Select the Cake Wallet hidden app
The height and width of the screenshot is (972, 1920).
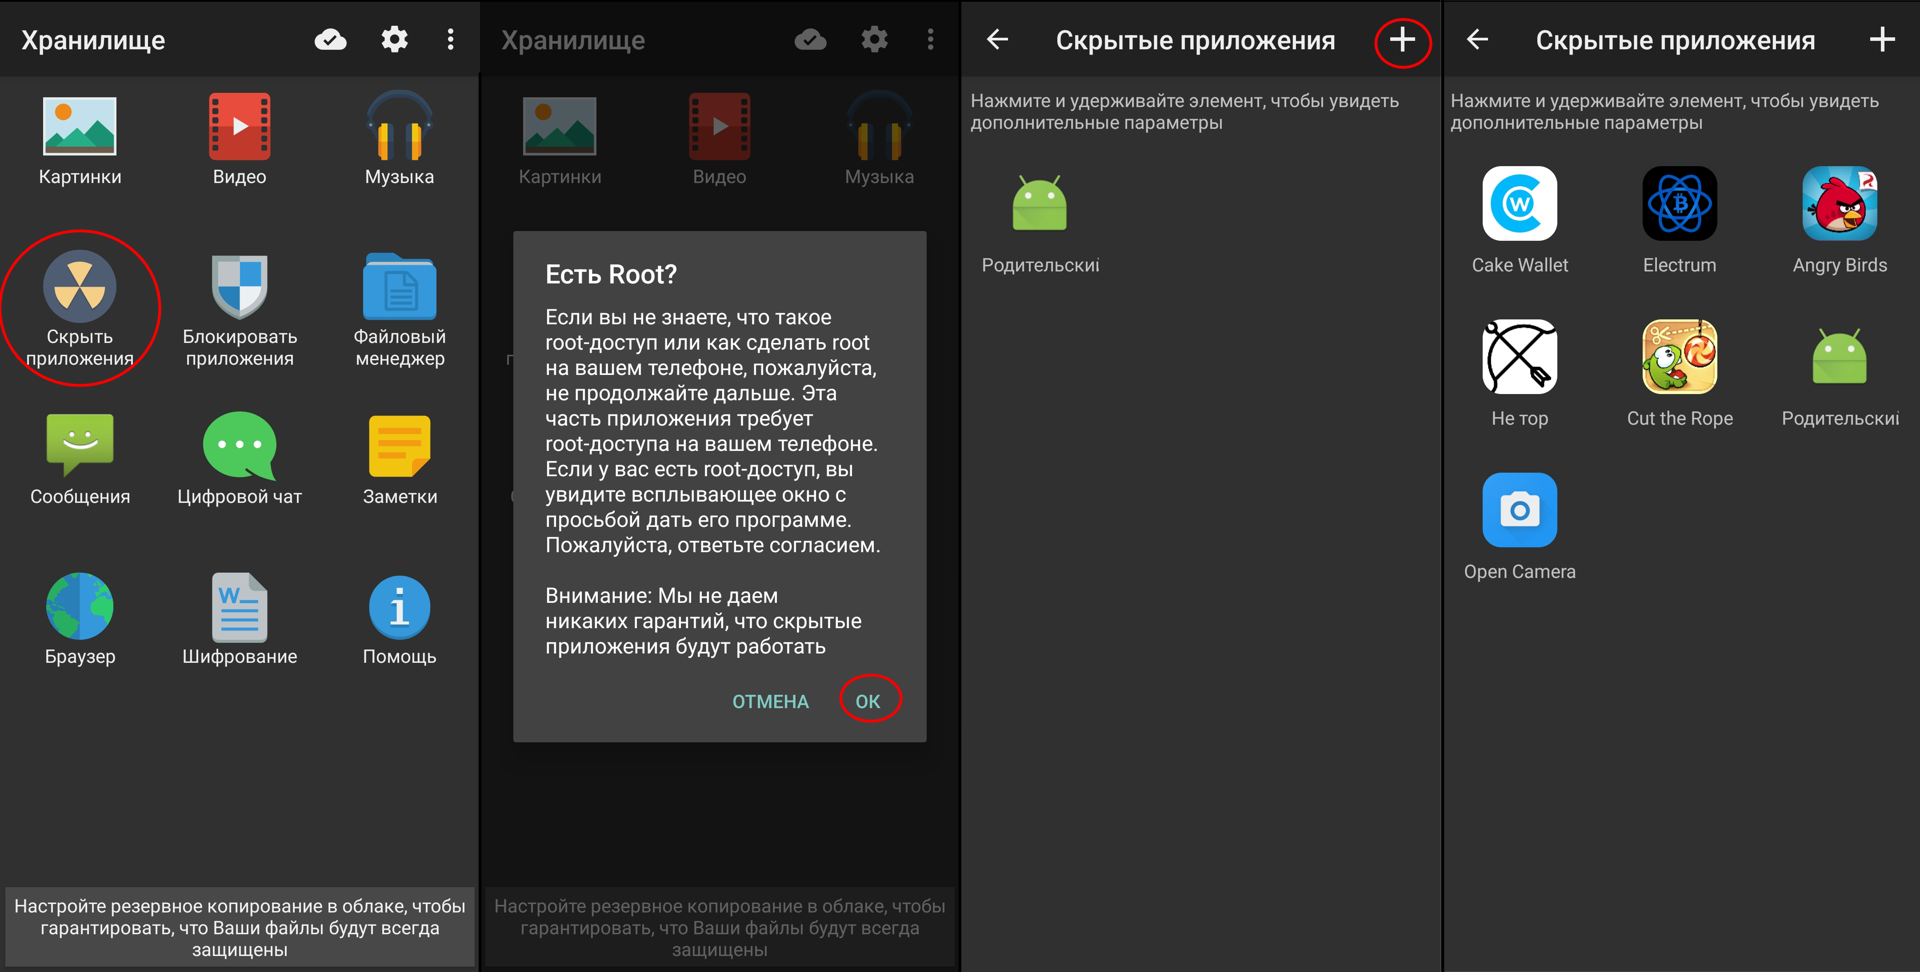(1519, 204)
